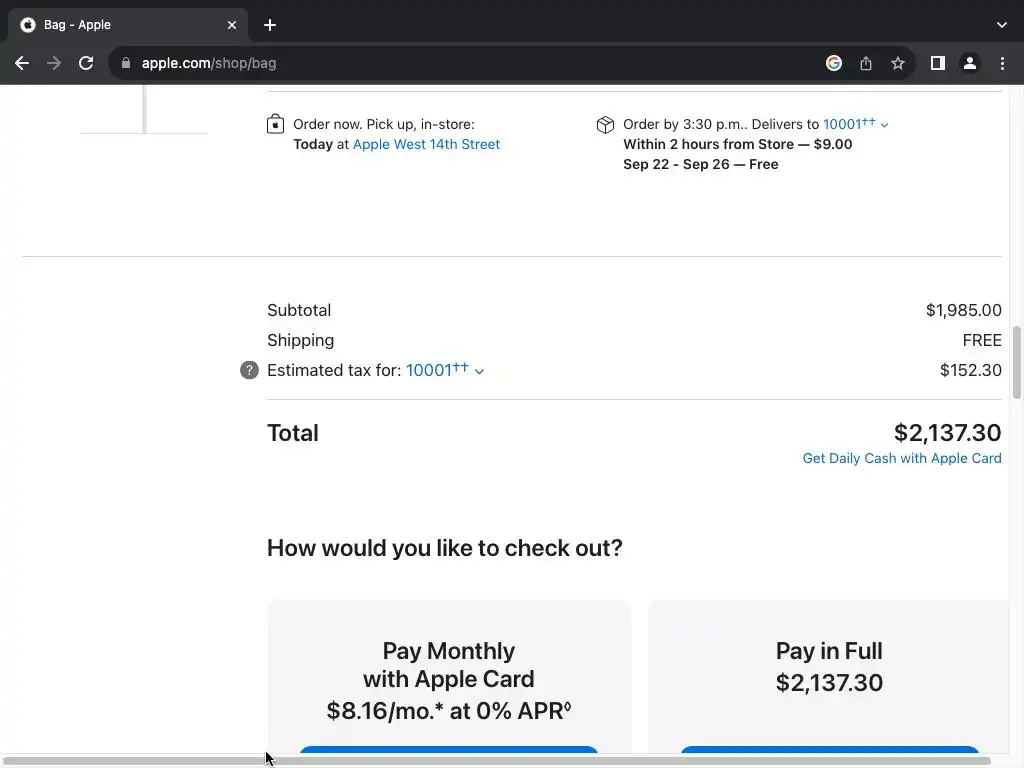Click the Pay Monthly with Apple Card card
Image resolution: width=1024 pixels, height=768 pixels.
(x=449, y=676)
